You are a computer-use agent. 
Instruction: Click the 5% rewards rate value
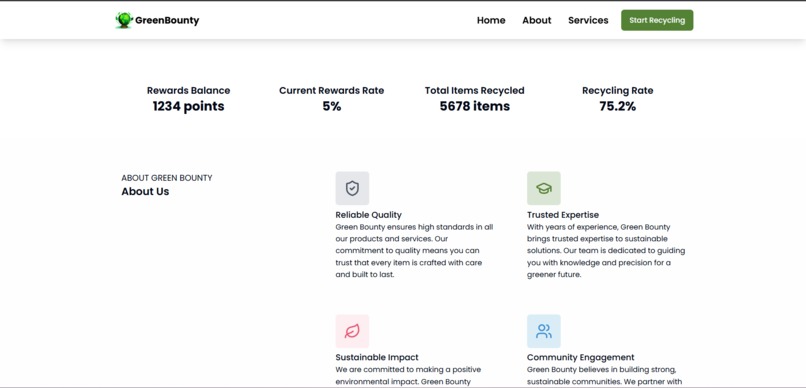tap(332, 106)
